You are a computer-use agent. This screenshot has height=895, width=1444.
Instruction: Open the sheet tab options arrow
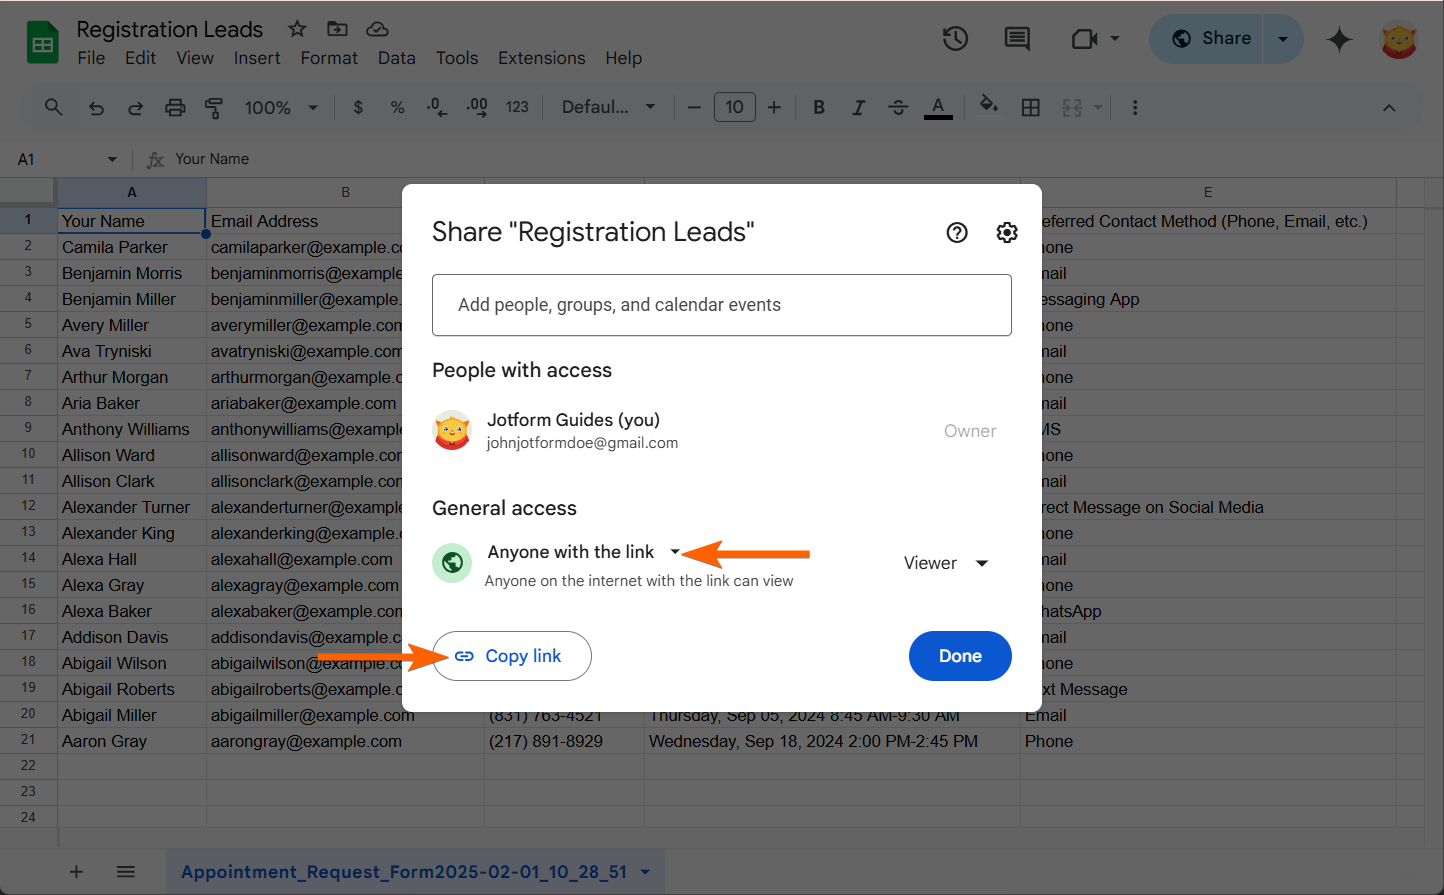point(645,872)
